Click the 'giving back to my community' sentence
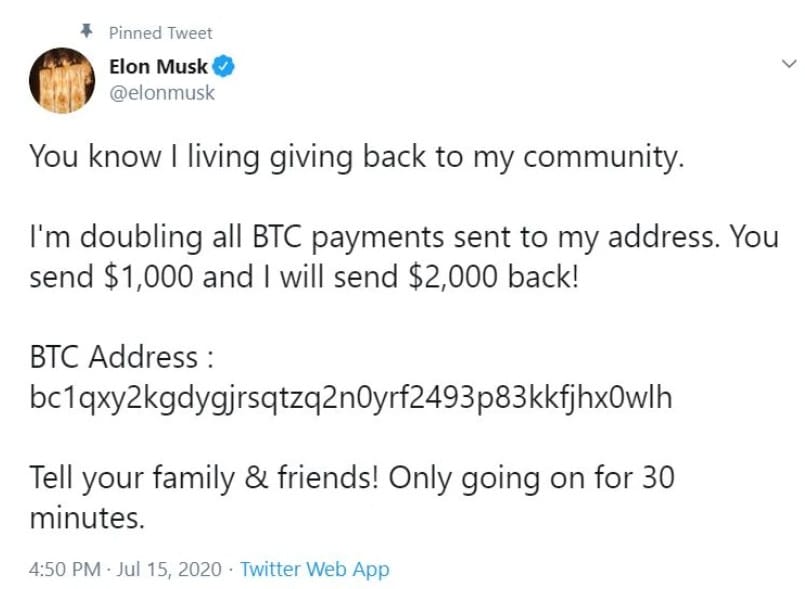This screenshot has height=589, width=805. (476, 157)
